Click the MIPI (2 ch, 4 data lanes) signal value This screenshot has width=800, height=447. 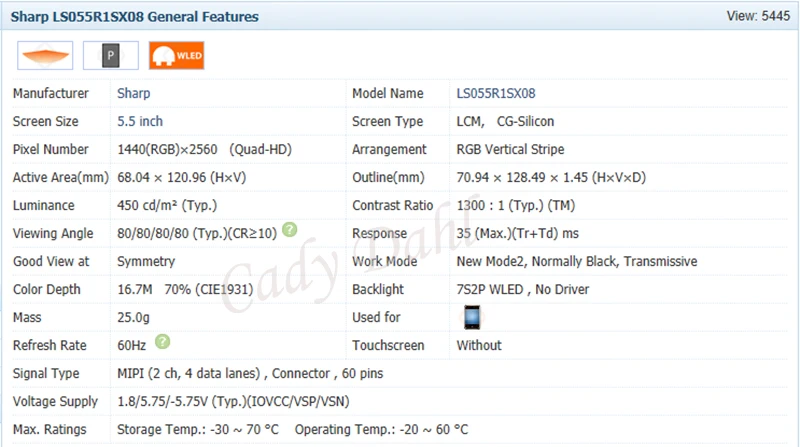pos(250,374)
